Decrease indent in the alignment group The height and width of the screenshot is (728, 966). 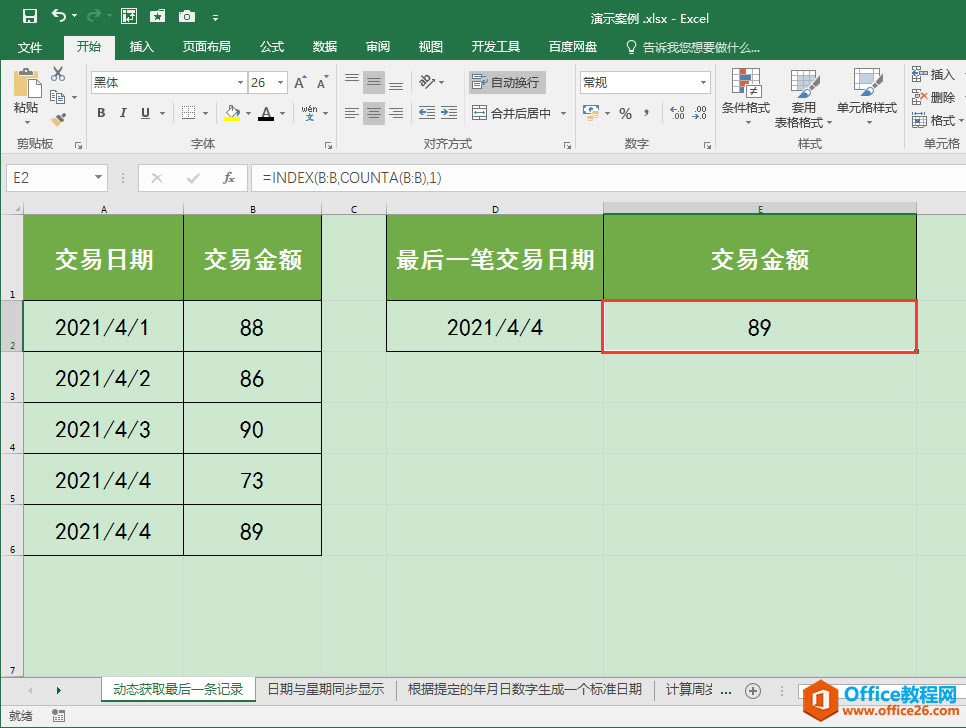click(427, 113)
